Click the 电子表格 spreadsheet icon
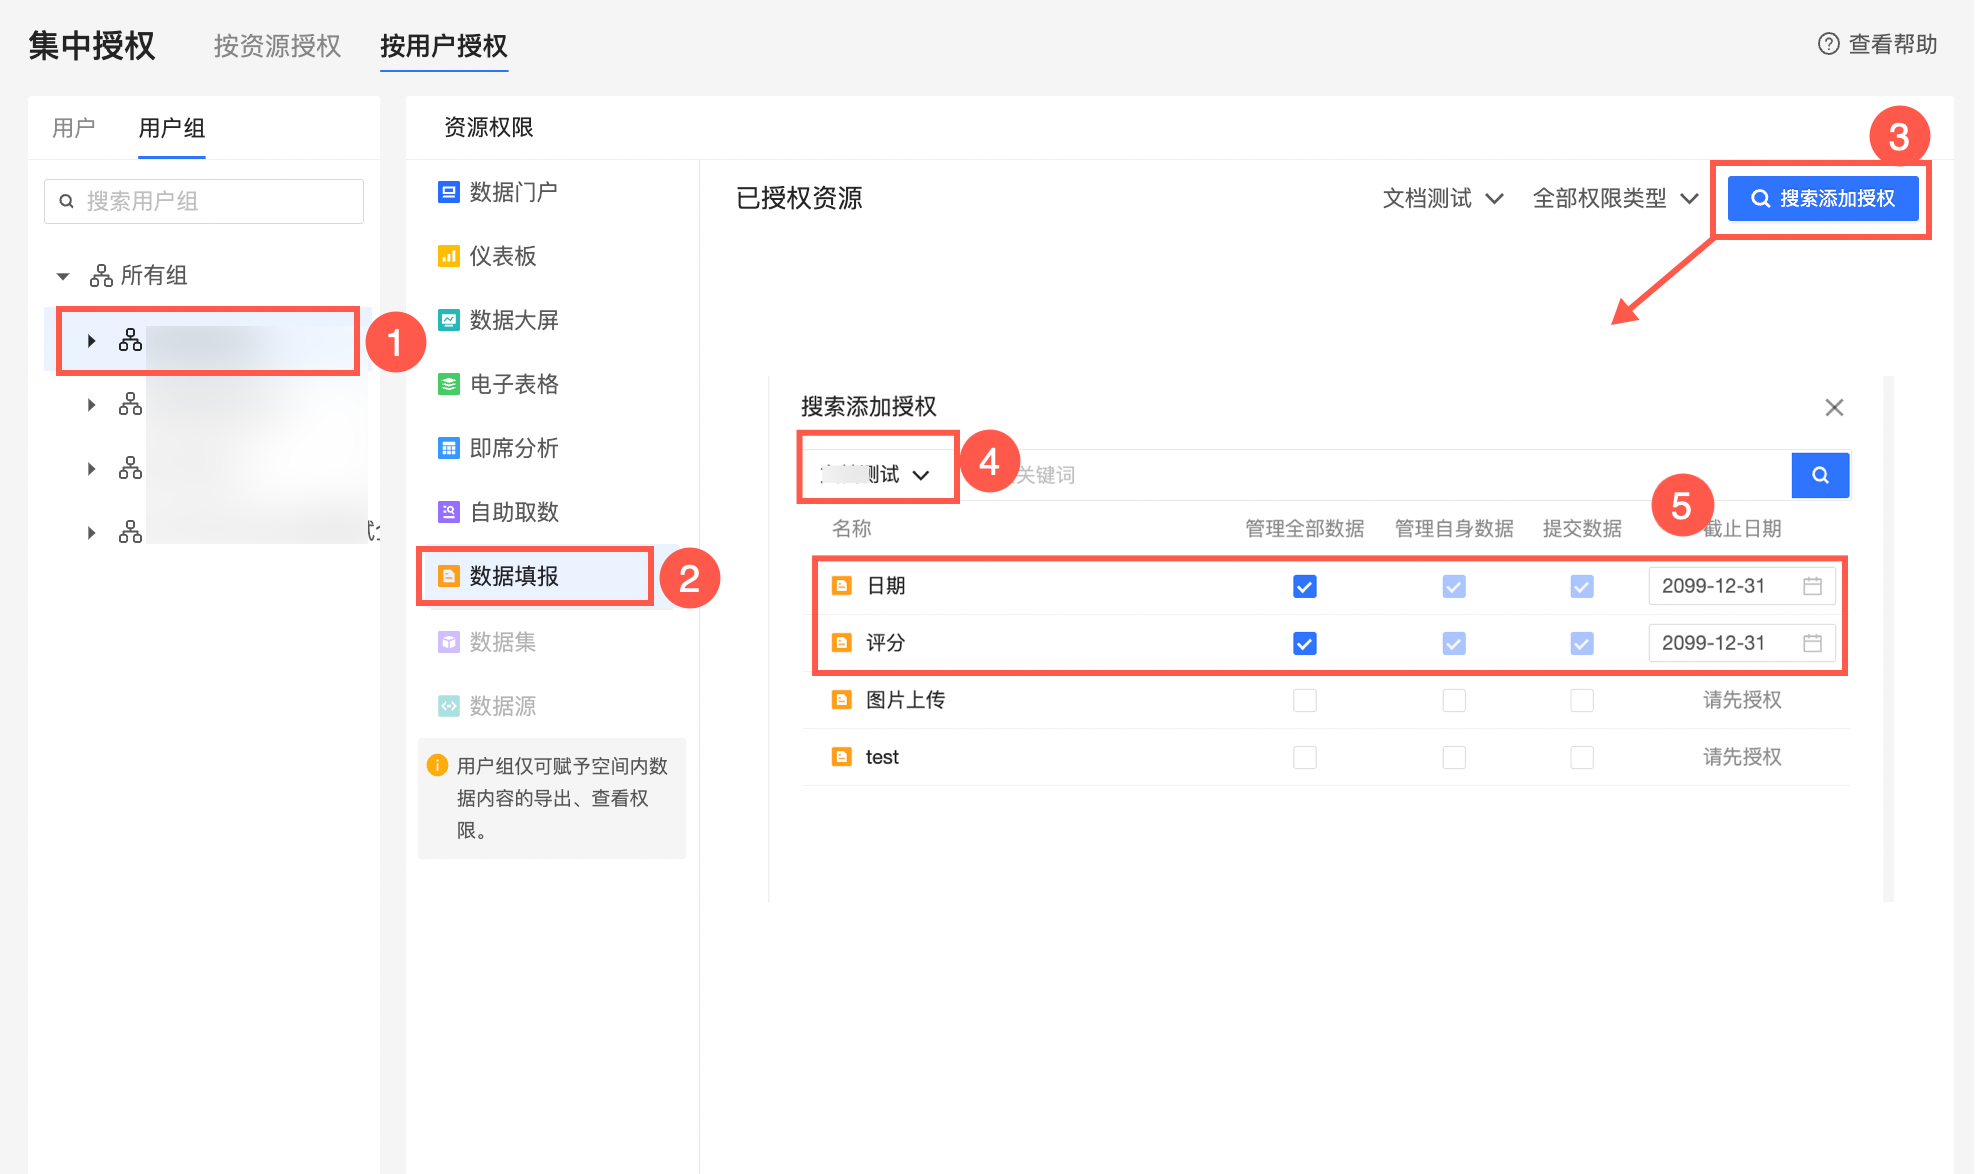This screenshot has height=1174, width=1980. 448,384
